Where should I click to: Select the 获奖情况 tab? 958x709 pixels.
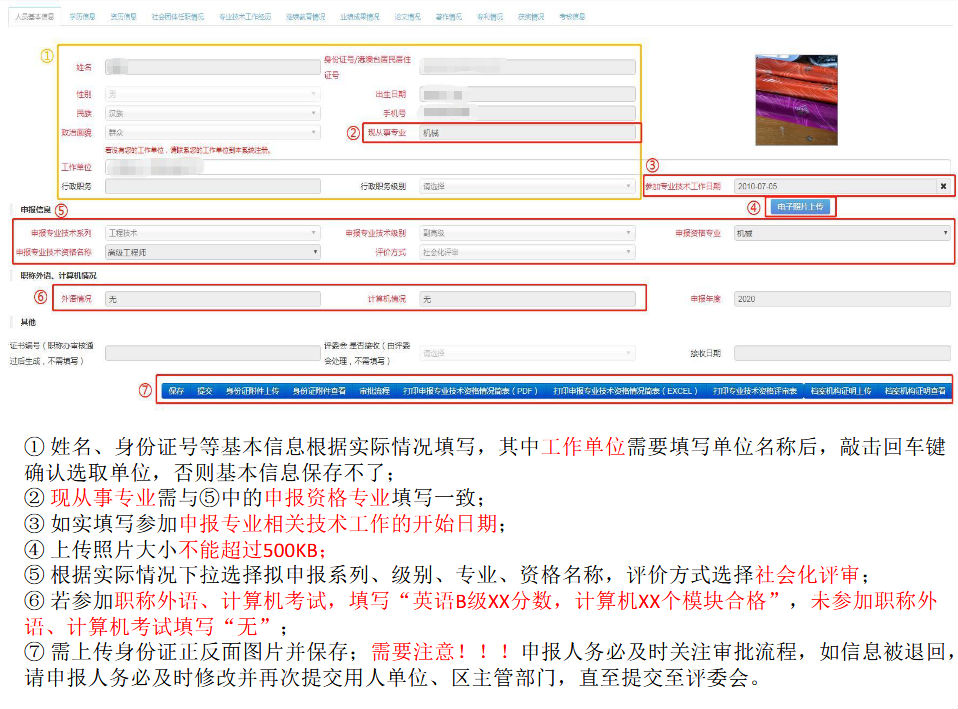point(531,17)
